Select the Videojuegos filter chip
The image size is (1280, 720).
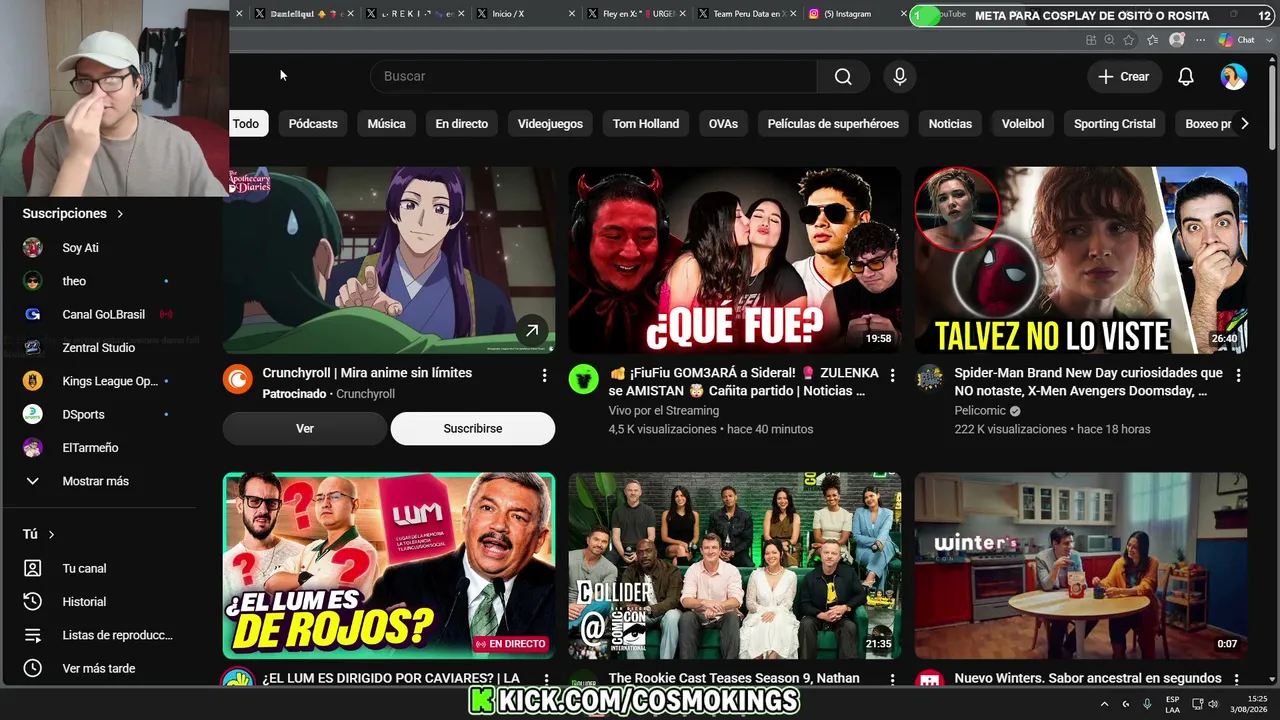tap(550, 124)
